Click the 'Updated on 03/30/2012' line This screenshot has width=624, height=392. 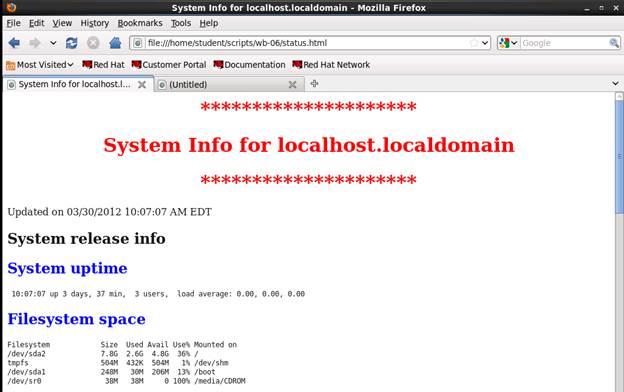point(109,212)
